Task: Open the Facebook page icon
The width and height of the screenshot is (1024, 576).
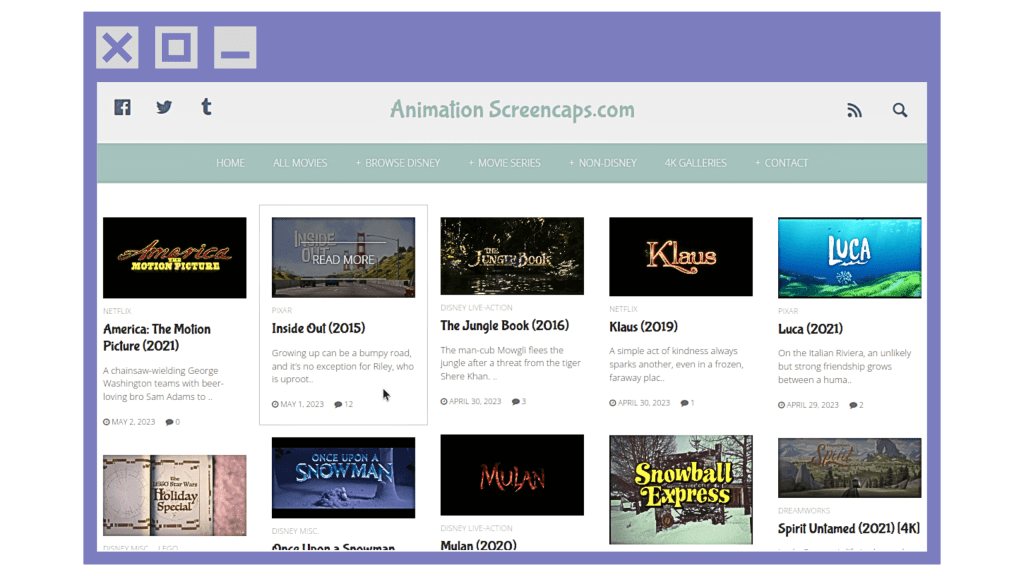Action: (x=122, y=107)
